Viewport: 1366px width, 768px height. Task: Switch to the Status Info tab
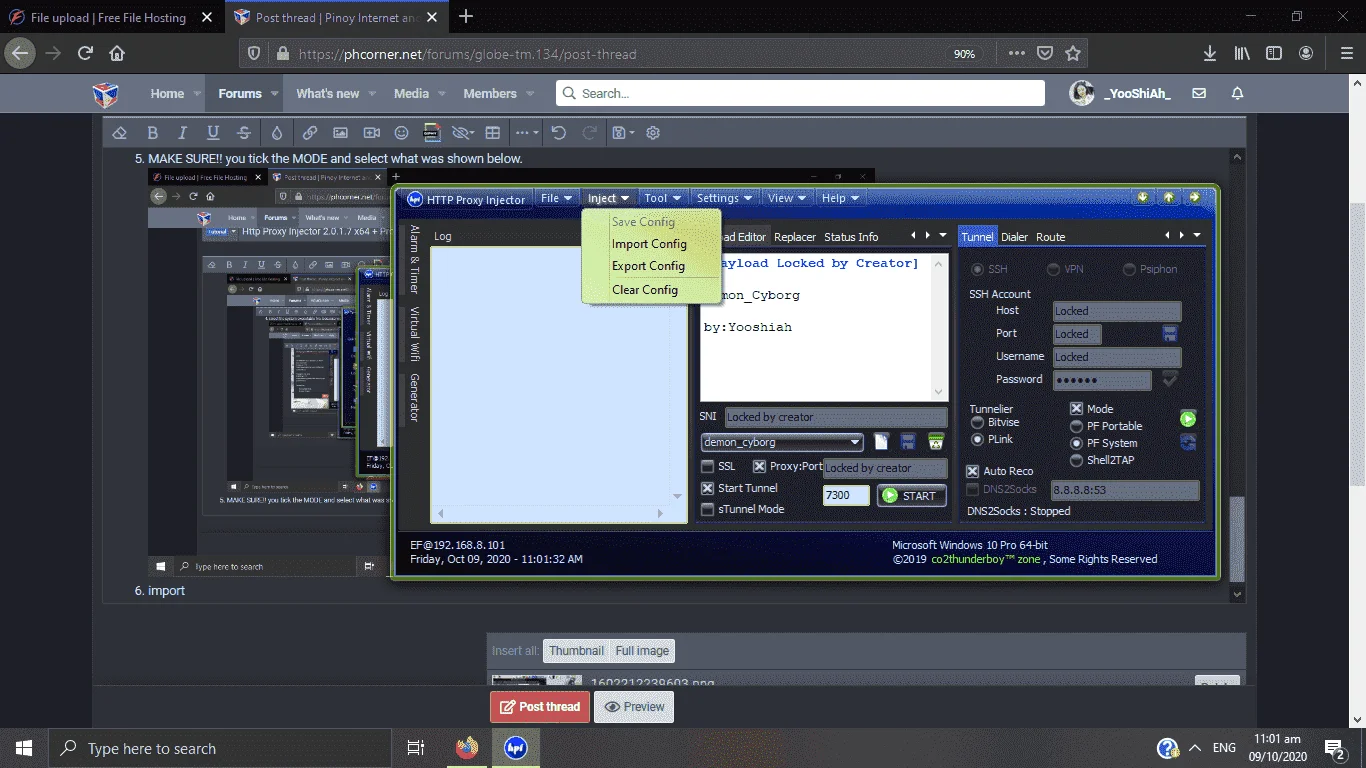point(851,237)
